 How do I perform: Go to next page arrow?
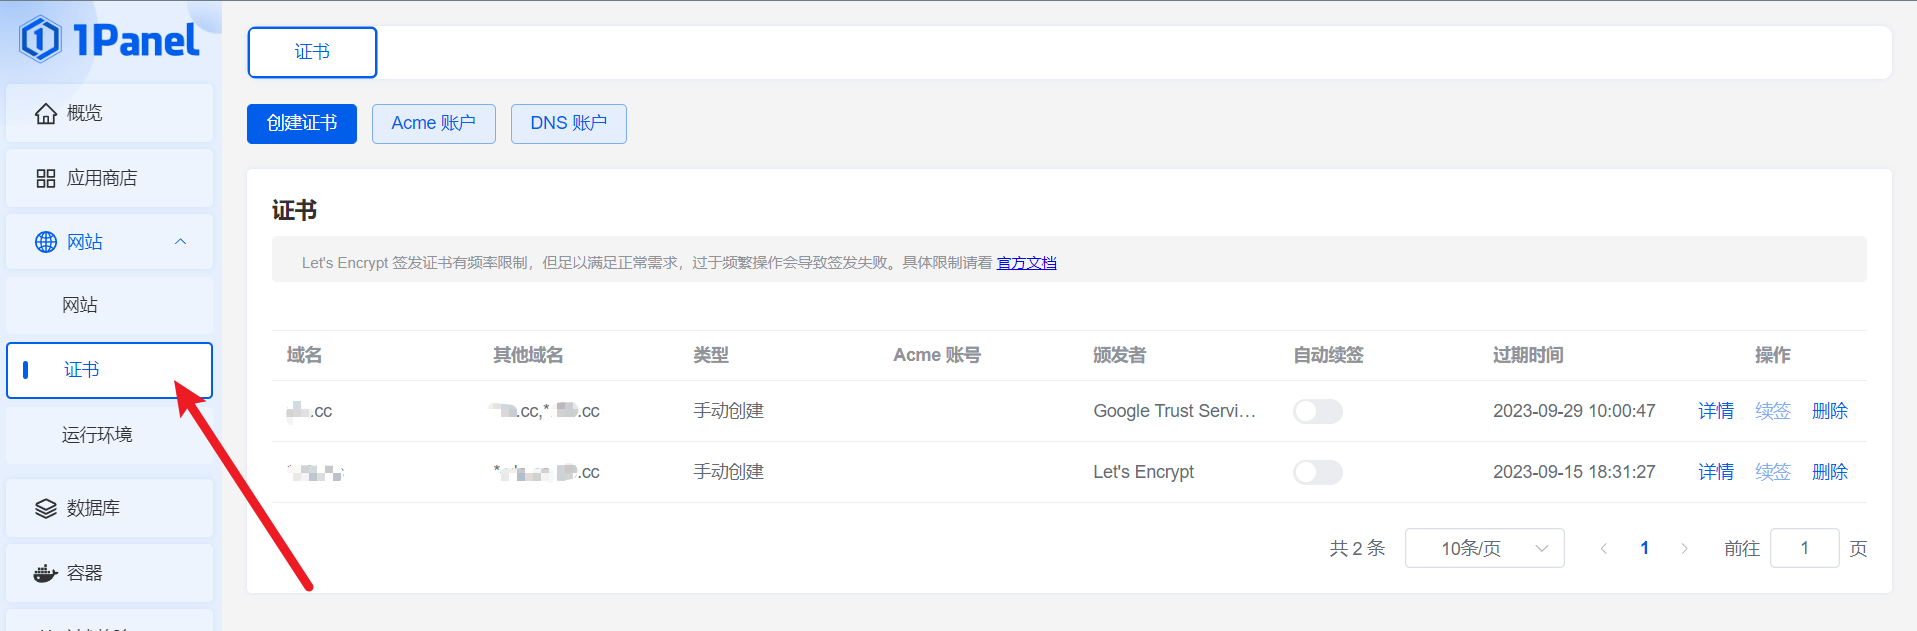point(1685,548)
